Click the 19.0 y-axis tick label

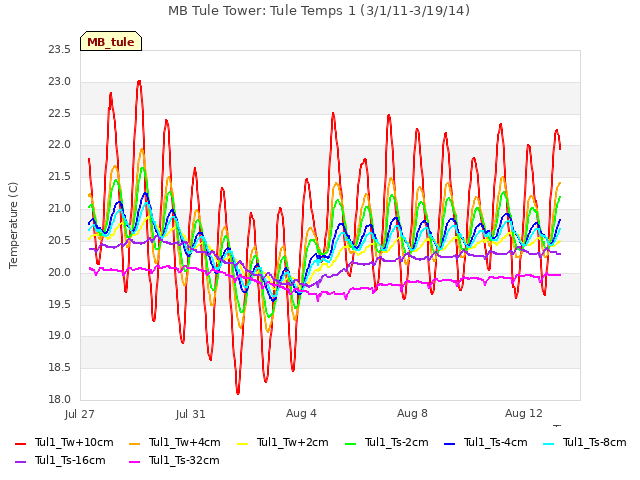60,336
